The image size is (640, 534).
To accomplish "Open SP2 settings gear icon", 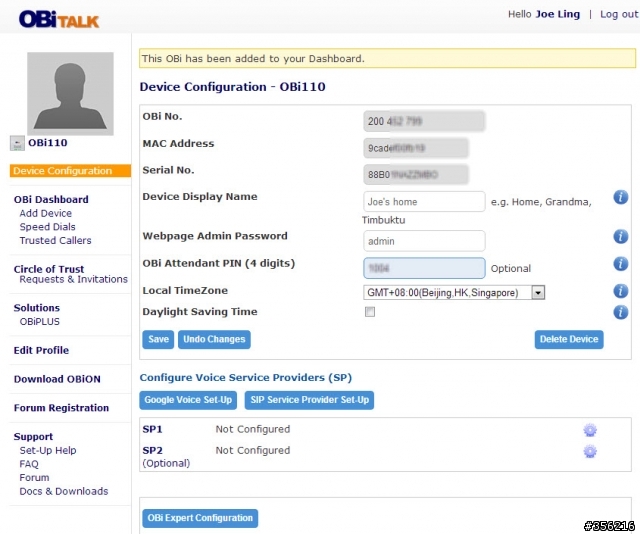I will (x=590, y=451).
